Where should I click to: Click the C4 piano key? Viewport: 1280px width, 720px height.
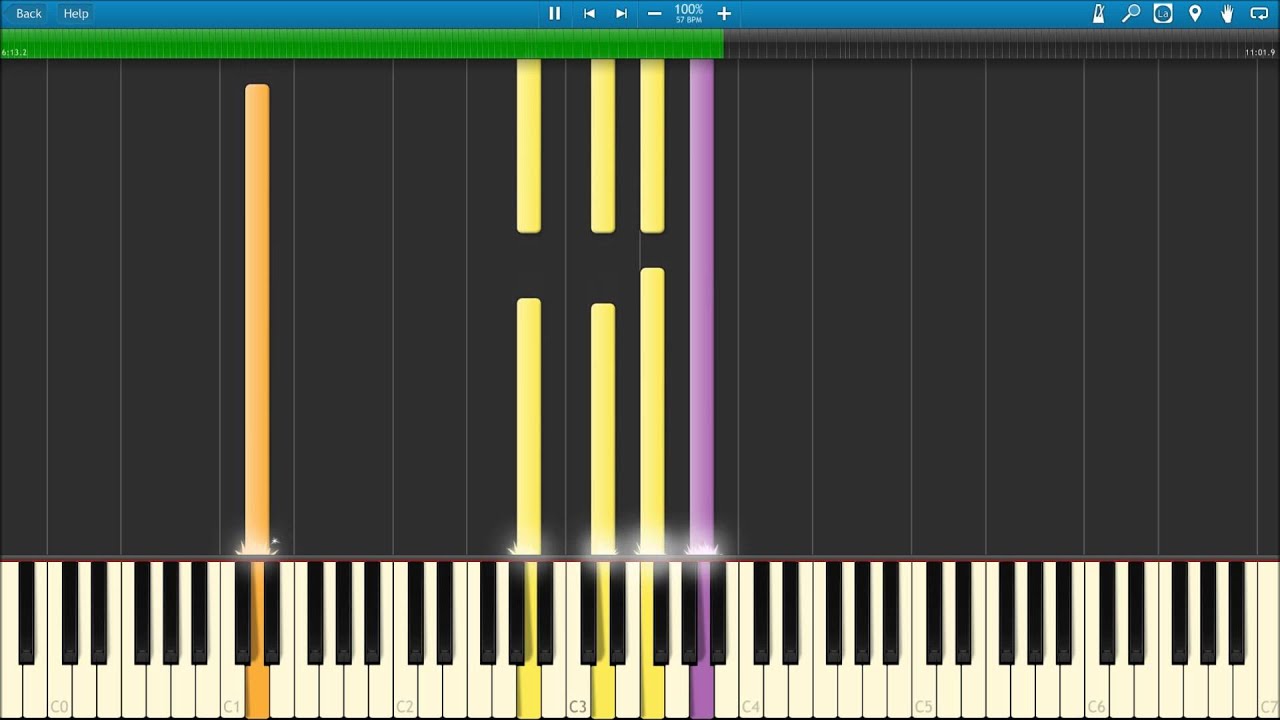[751, 690]
